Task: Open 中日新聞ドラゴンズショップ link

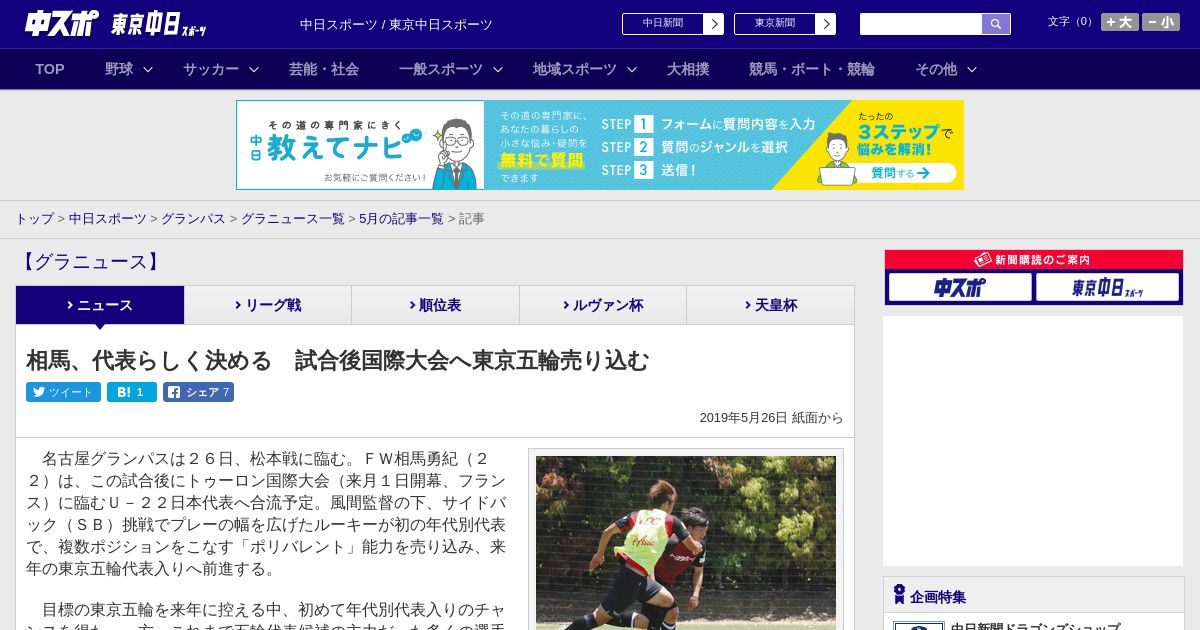Action: (1035, 626)
